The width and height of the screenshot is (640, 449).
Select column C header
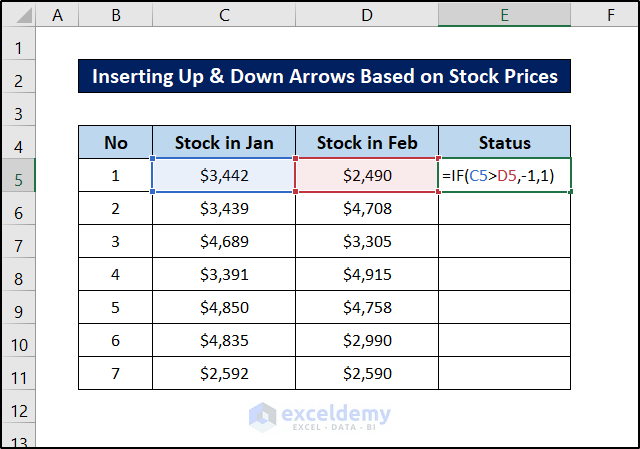[x=224, y=15]
